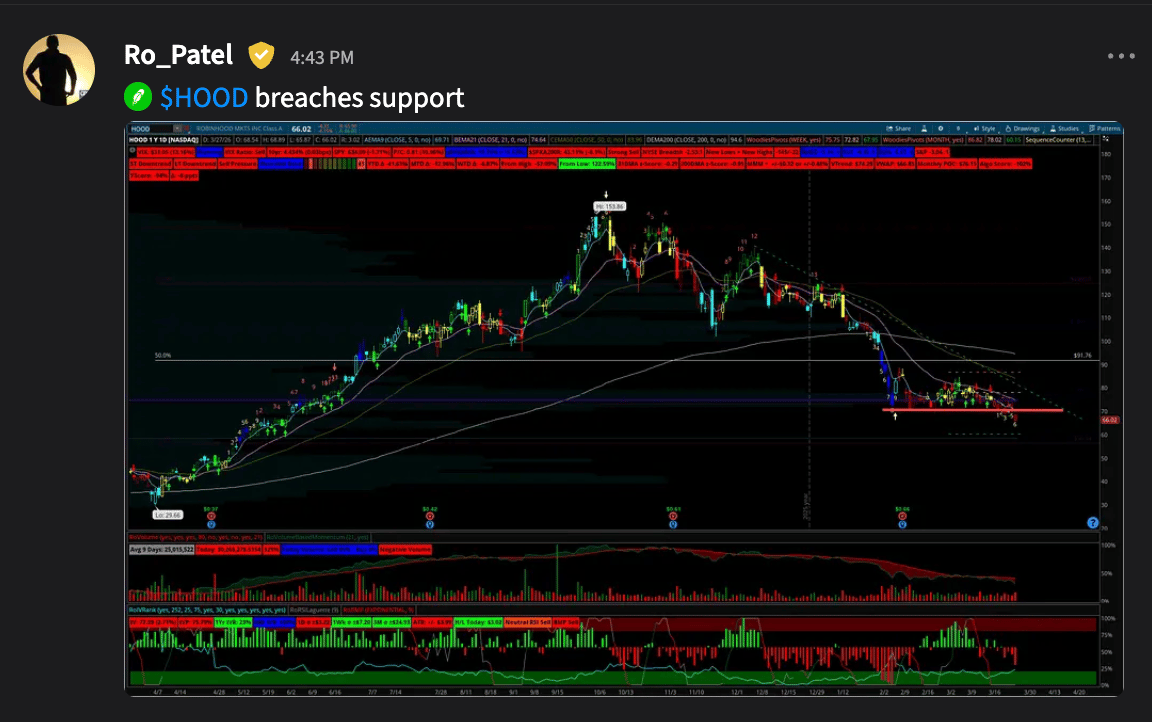Screen dimensions: 1152x722
Task: Open the Style dropdown in chart toolbar
Action: coord(984,129)
